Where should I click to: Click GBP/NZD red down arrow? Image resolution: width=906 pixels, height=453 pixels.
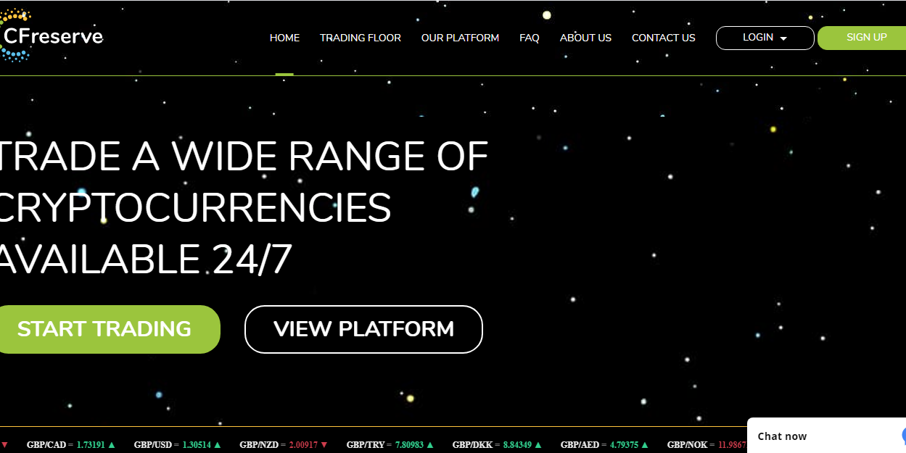coord(324,445)
